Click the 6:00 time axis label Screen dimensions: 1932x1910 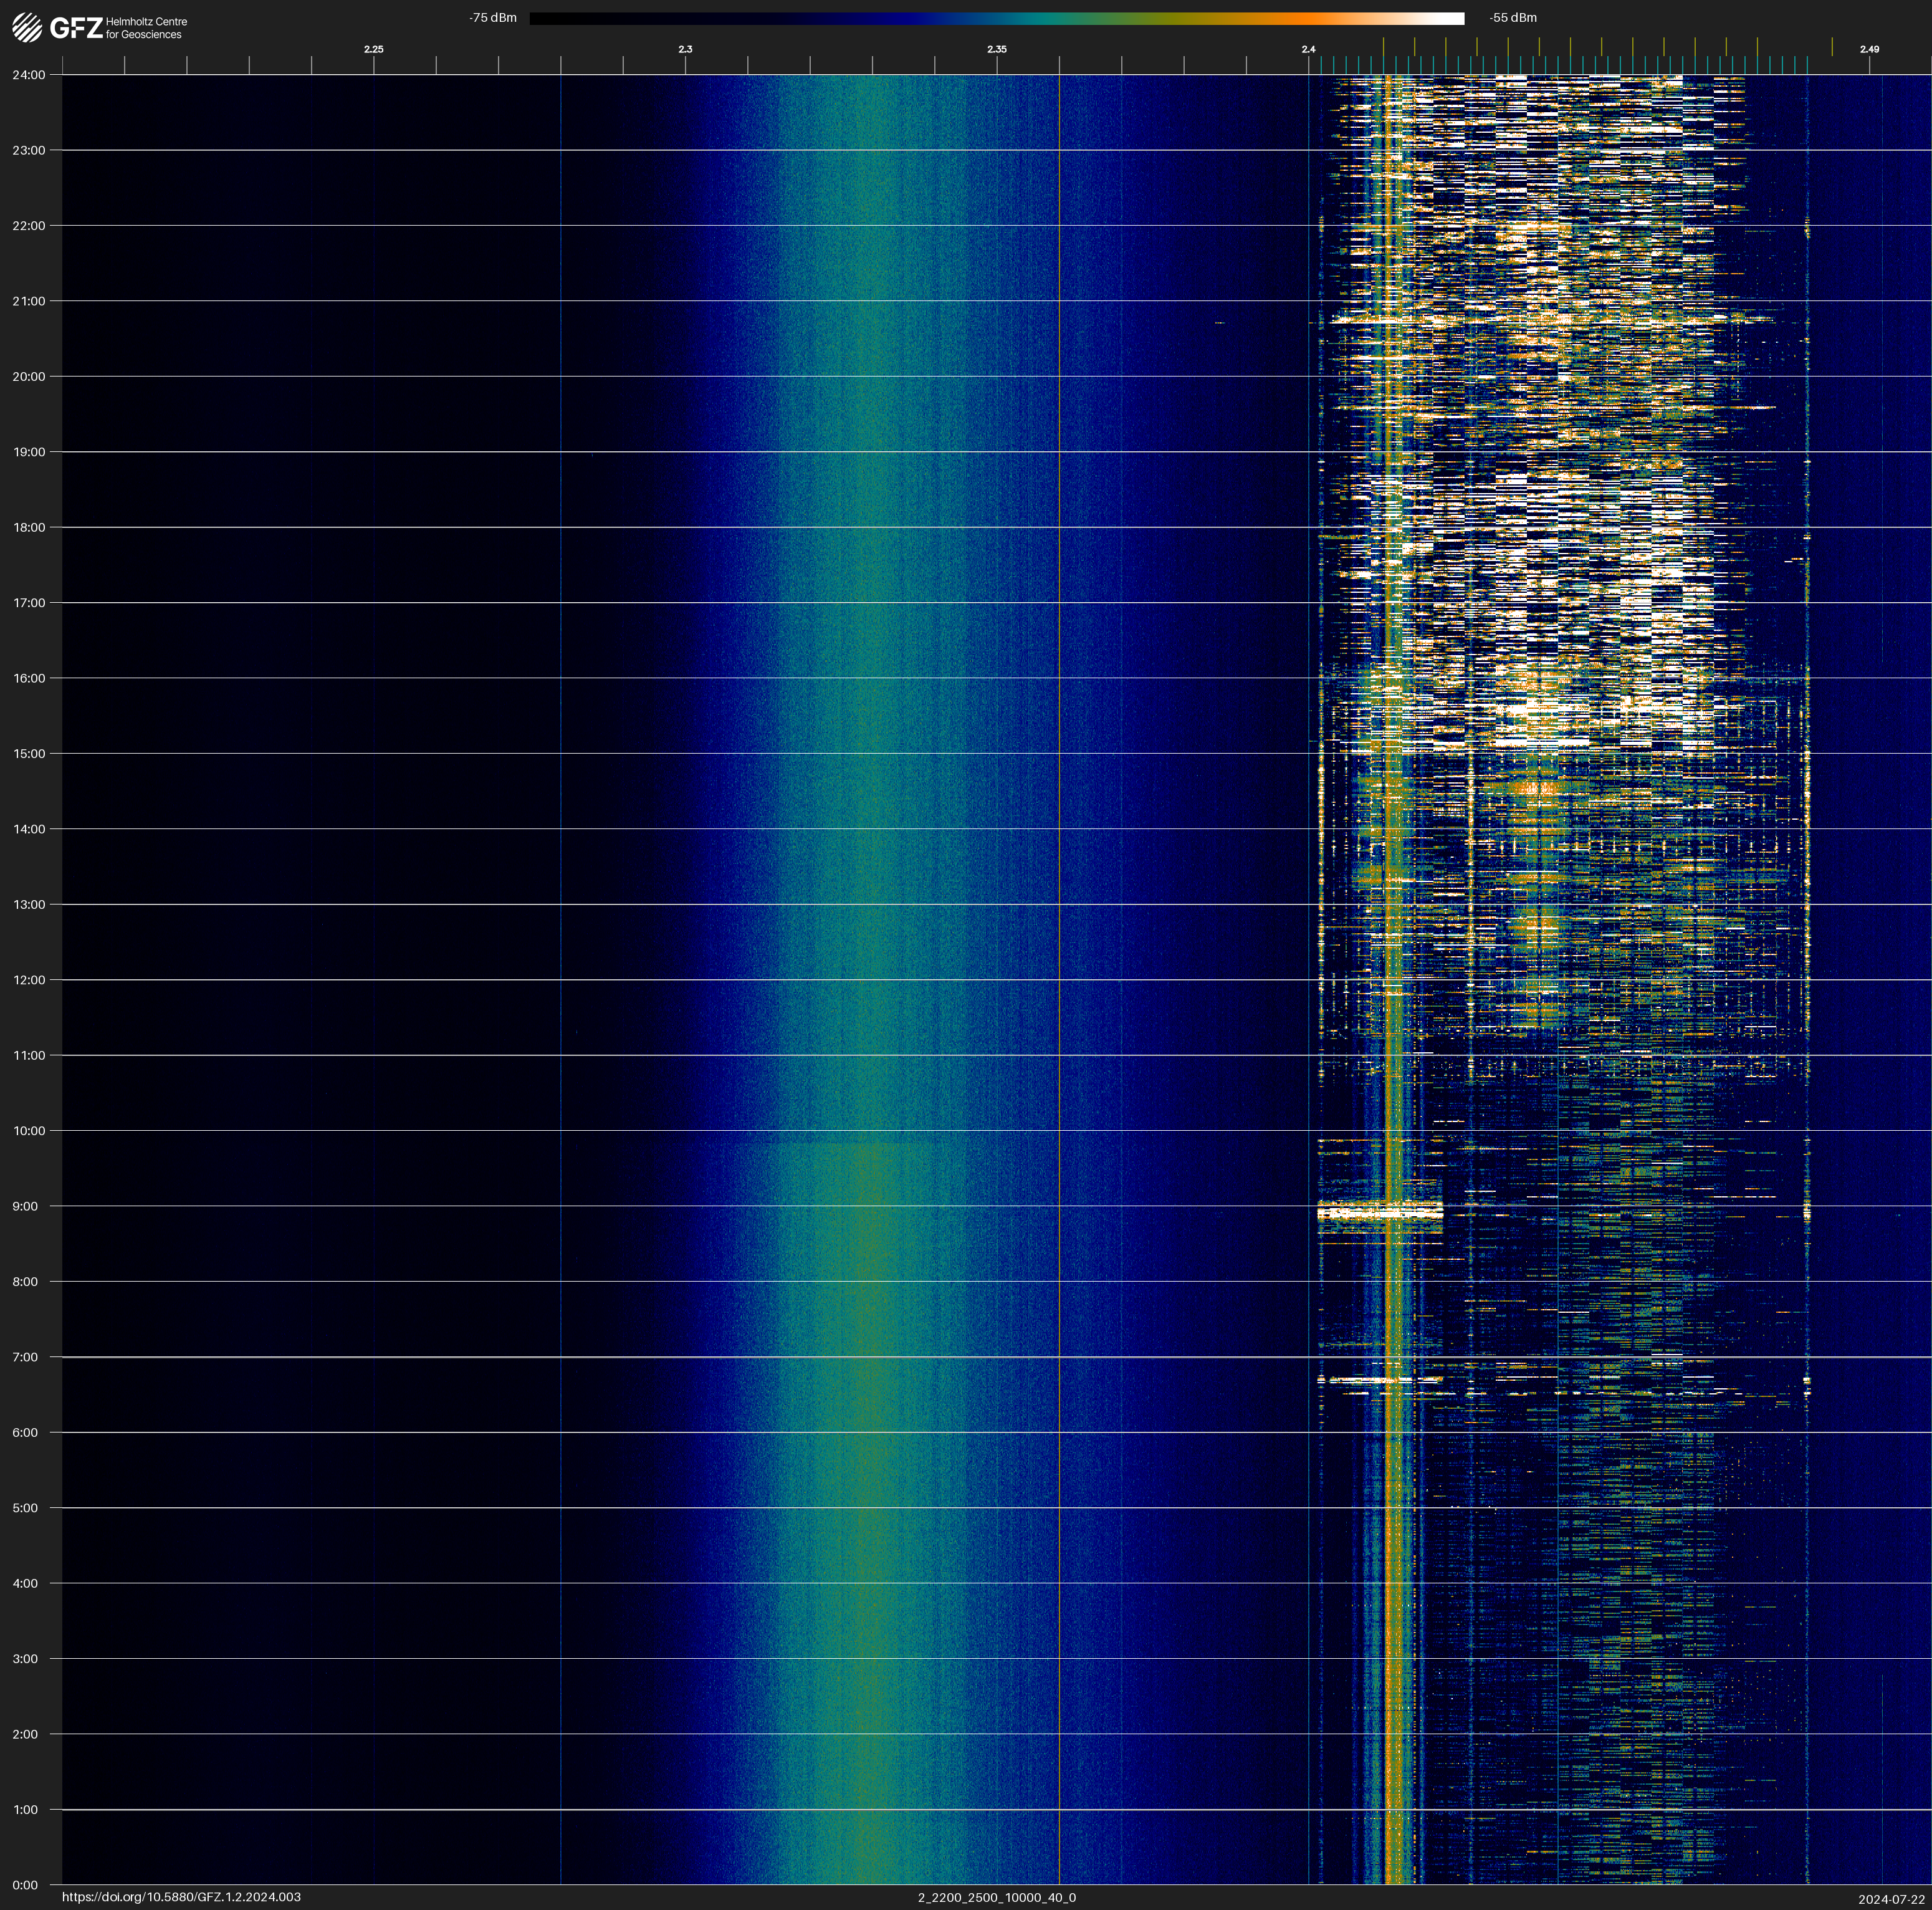pyautogui.click(x=26, y=1432)
